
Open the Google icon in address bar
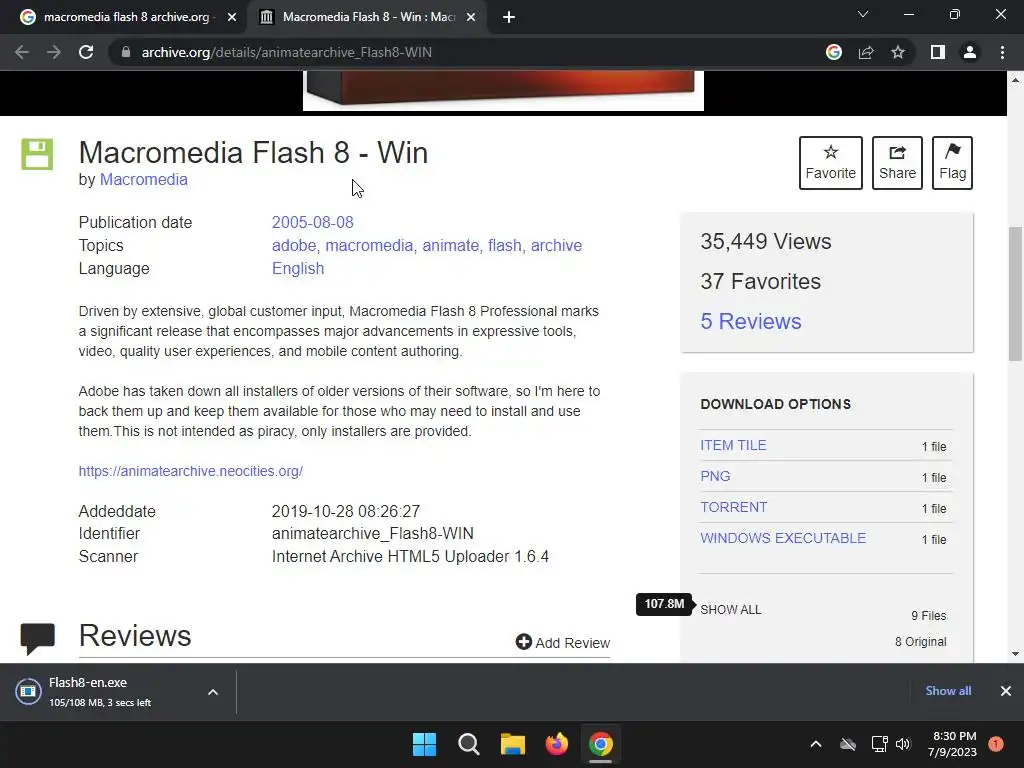[833, 52]
